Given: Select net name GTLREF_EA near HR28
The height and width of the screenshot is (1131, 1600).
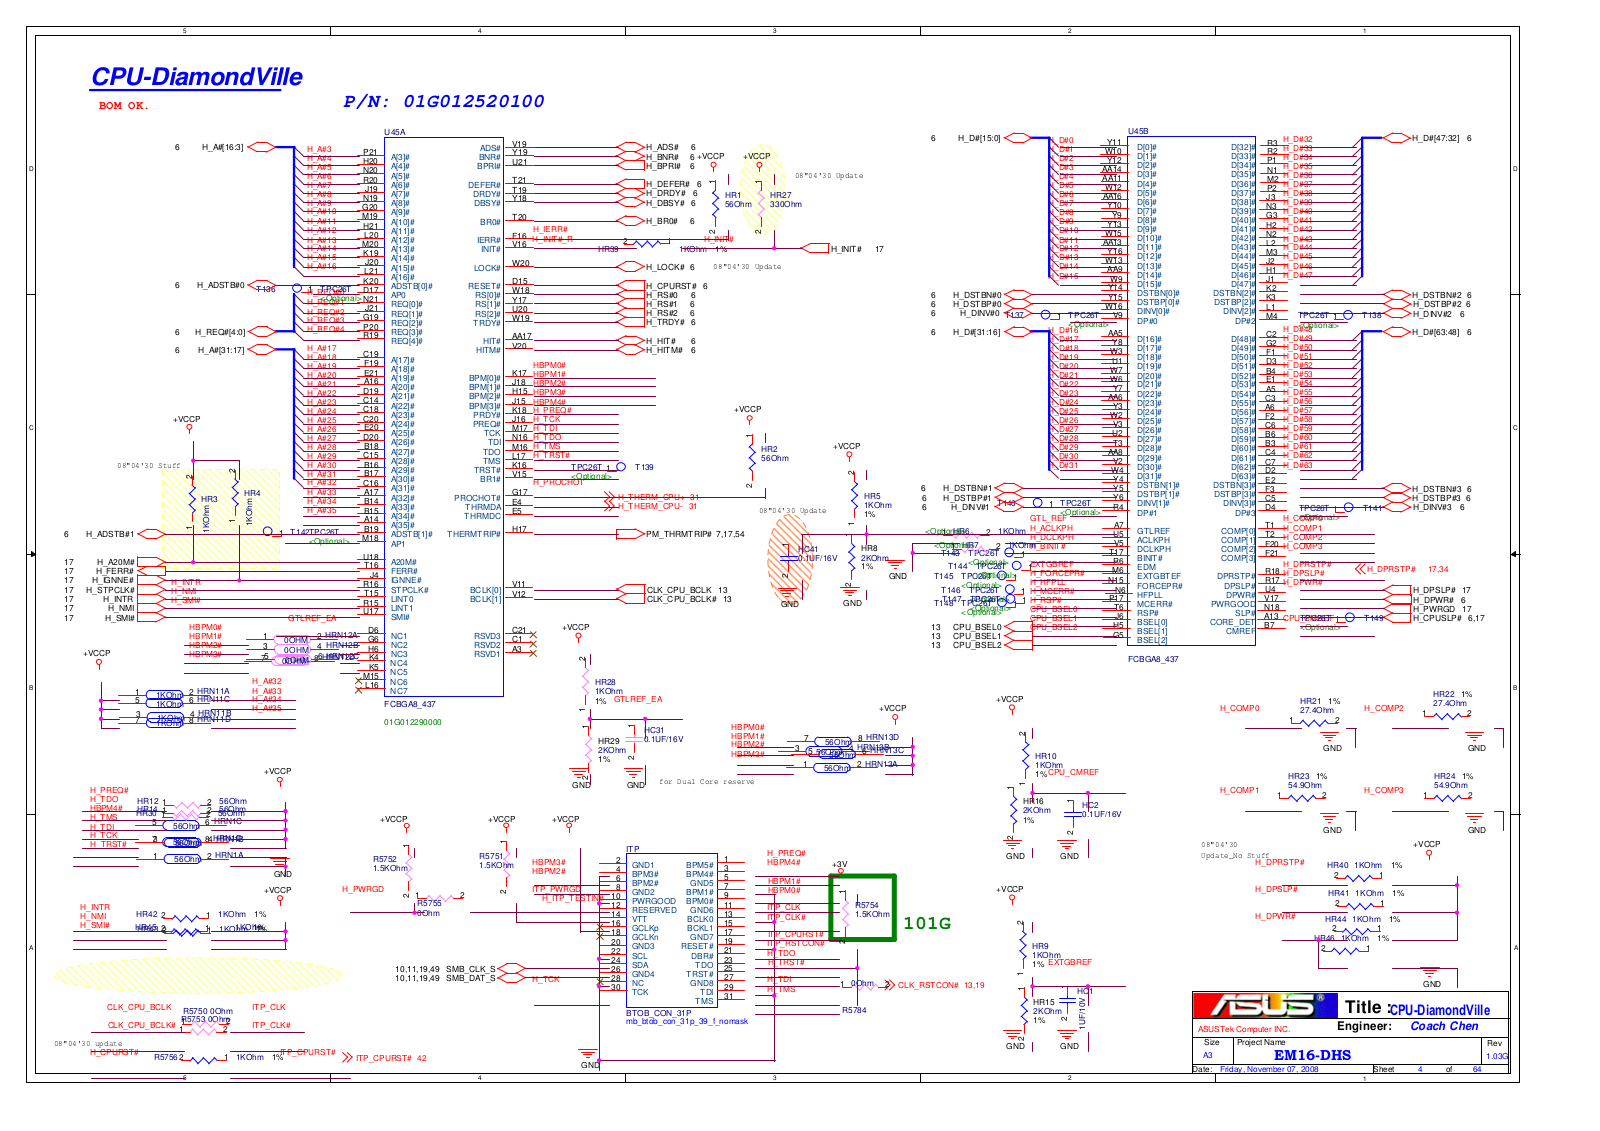Looking at the screenshot, I should [638, 699].
